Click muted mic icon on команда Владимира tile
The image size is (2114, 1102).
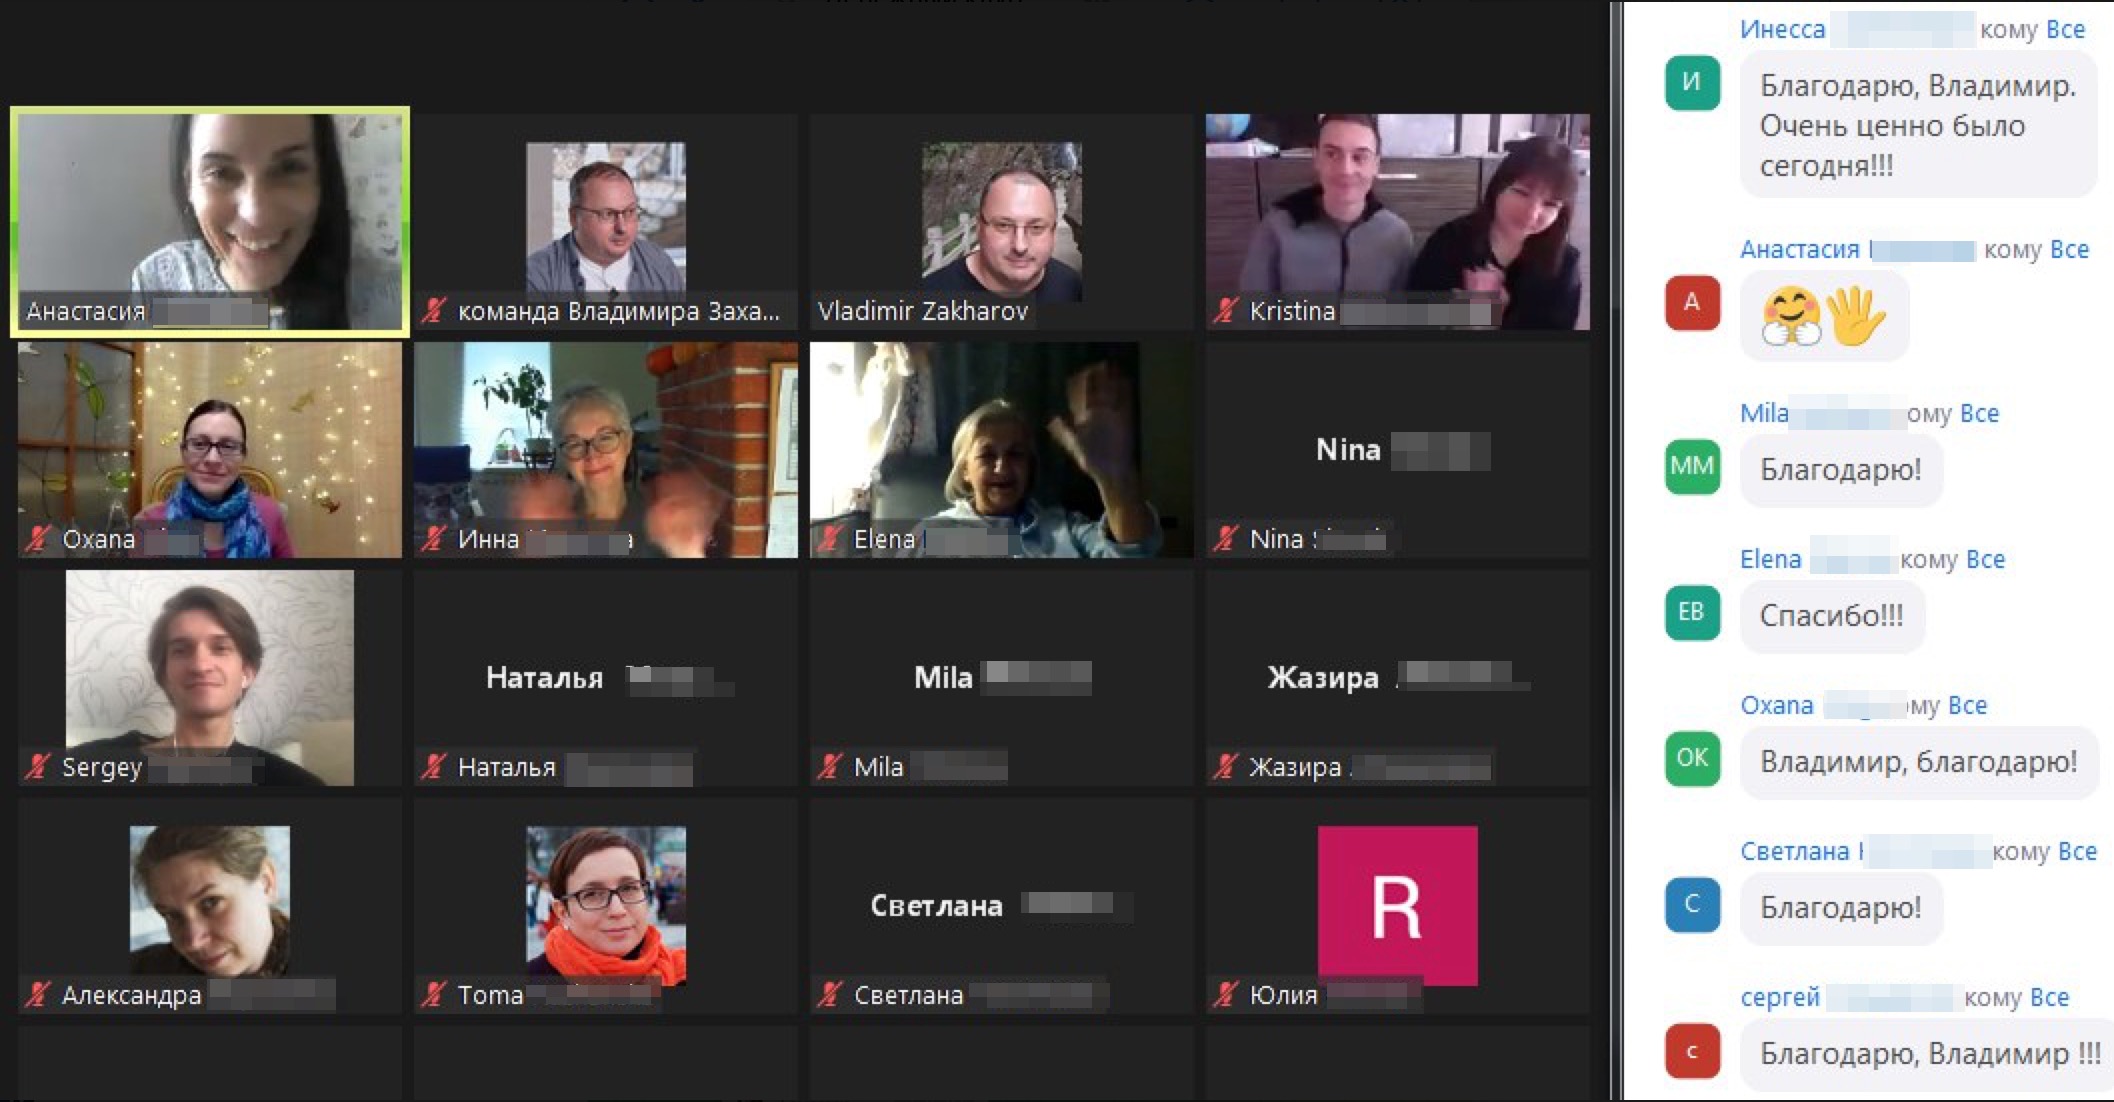[433, 311]
